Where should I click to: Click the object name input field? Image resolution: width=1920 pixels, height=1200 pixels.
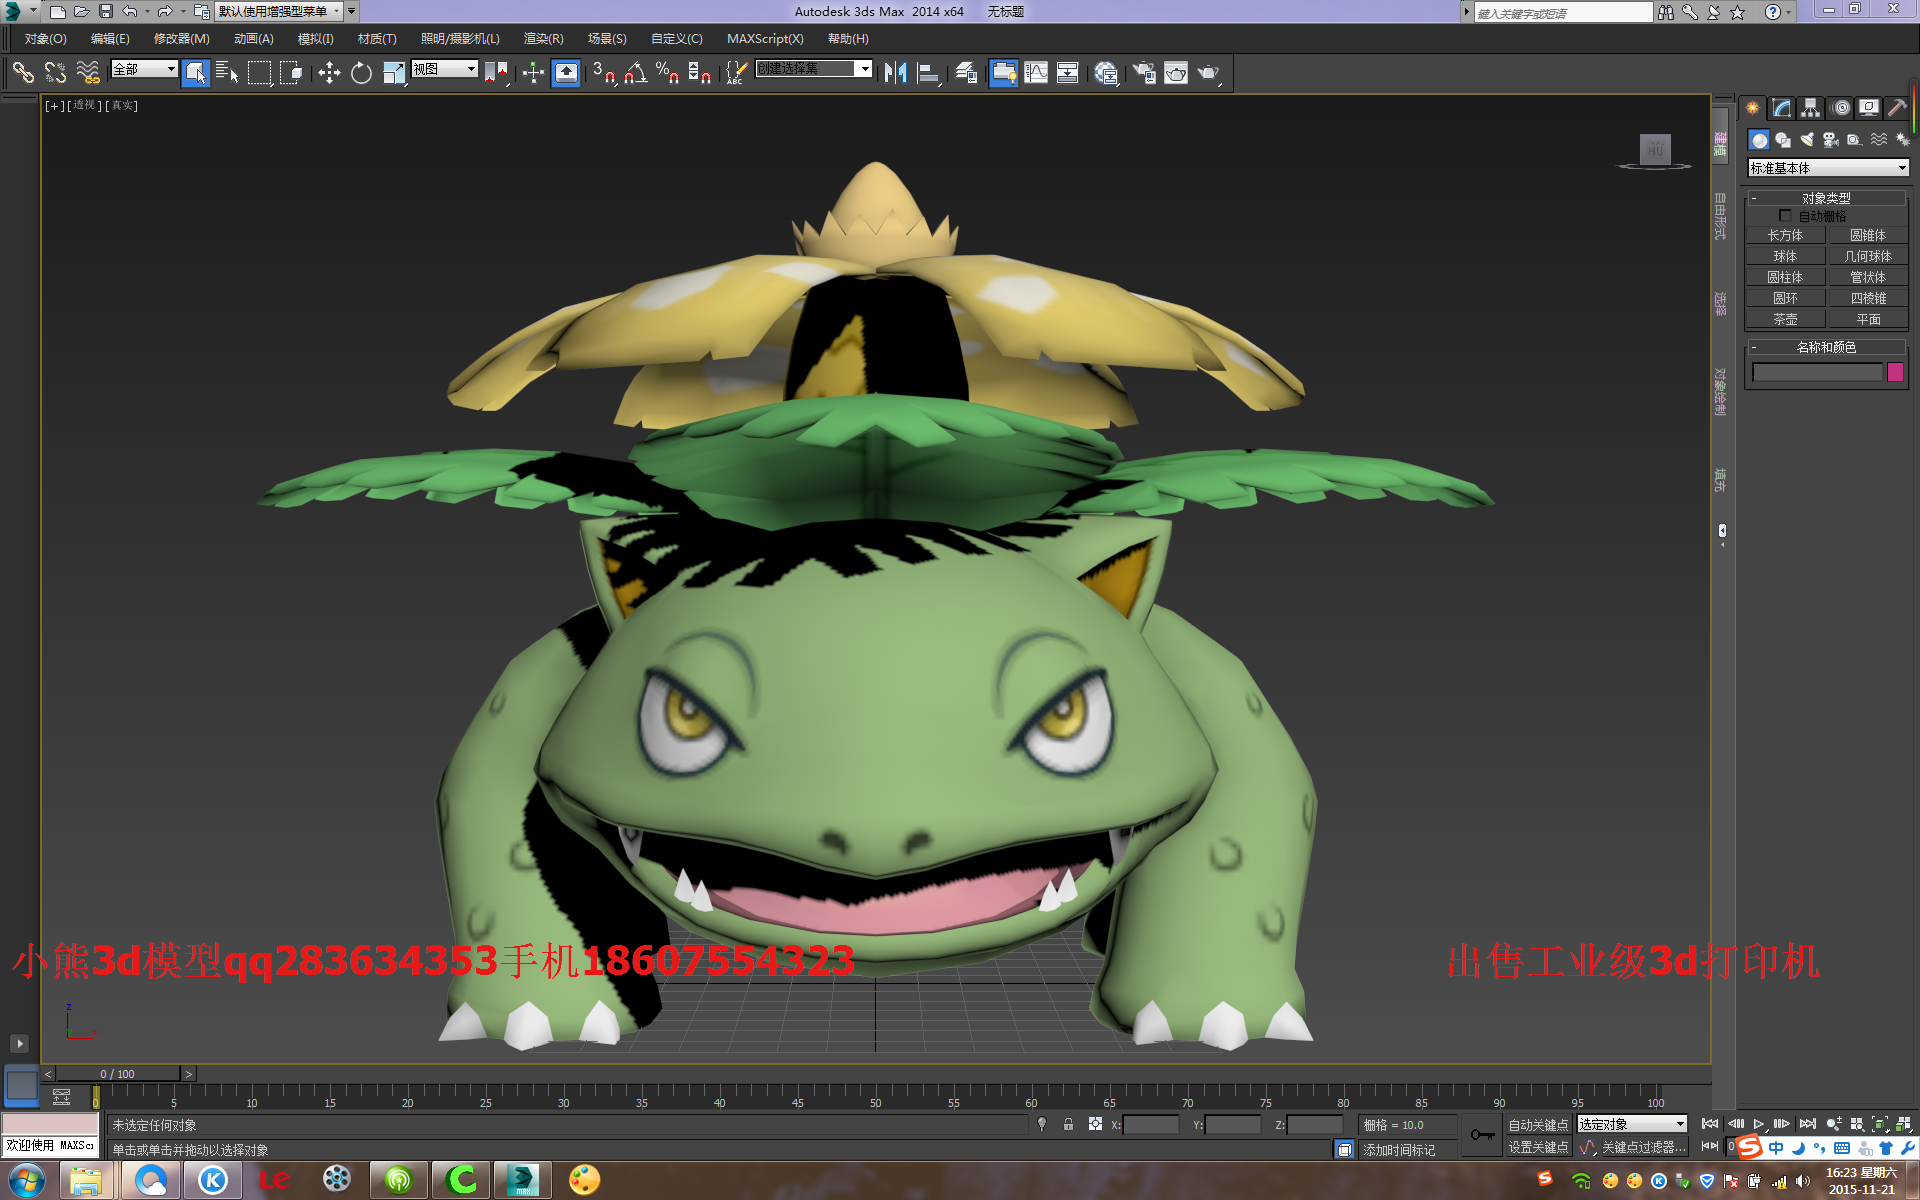(1817, 372)
